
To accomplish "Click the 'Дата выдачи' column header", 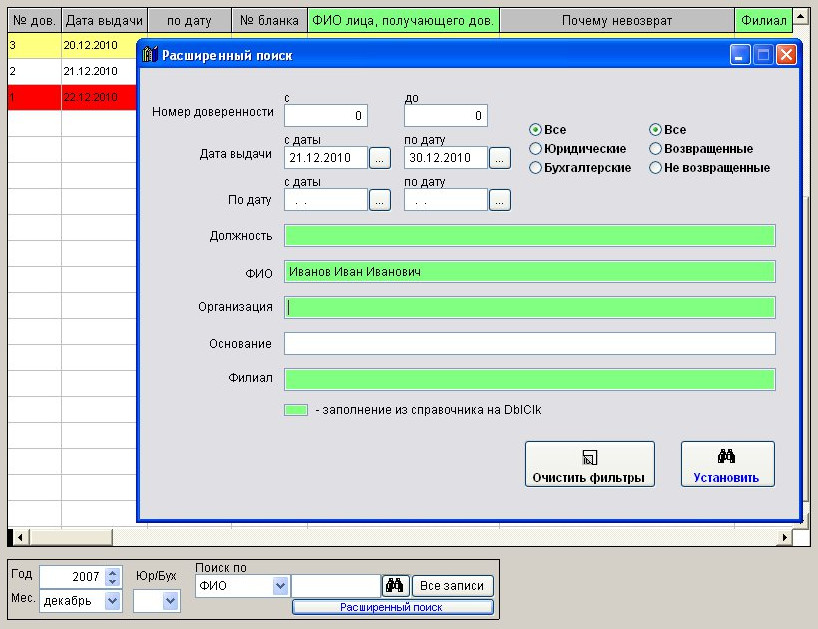I will coord(104,21).
